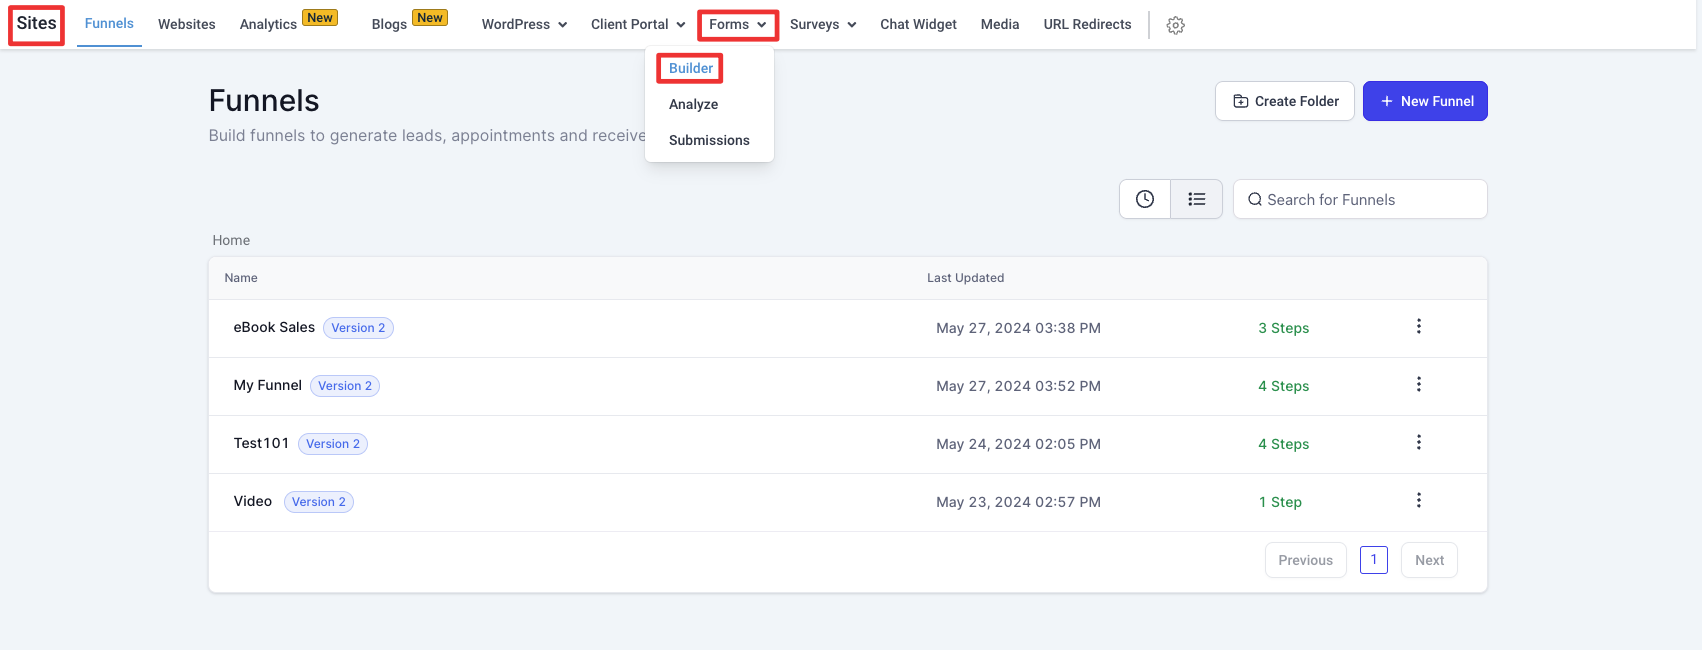Image resolution: width=1702 pixels, height=650 pixels.
Task: Collapse the Forms dropdown
Action: [x=737, y=24]
